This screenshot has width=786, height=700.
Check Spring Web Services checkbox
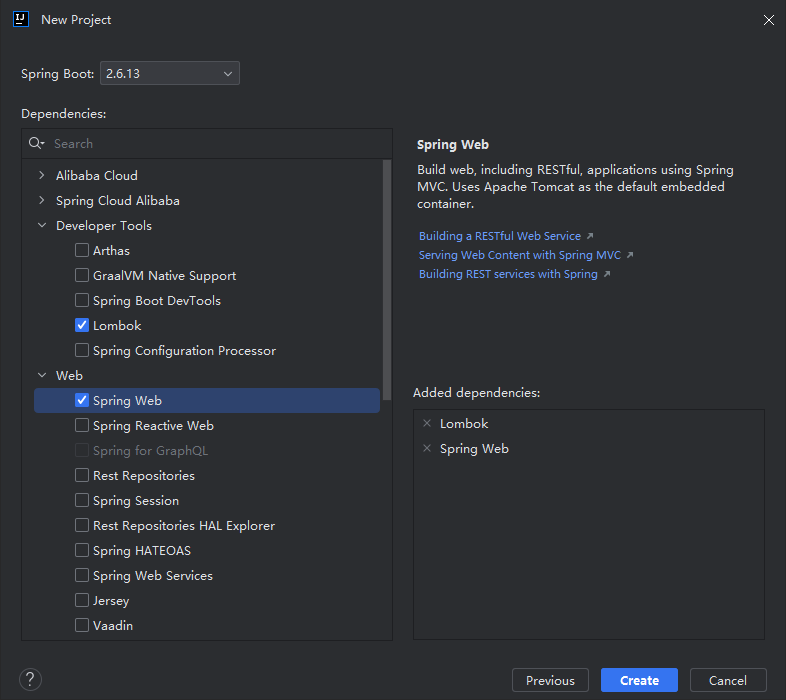point(82,575)
